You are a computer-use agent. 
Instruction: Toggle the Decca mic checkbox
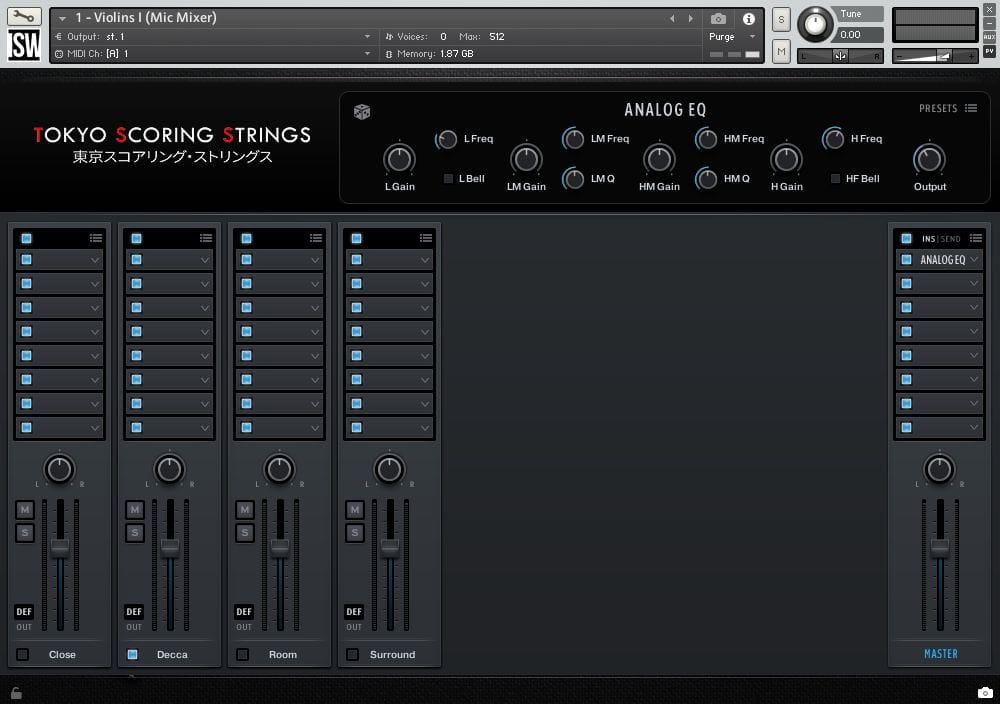pos(132,654)
